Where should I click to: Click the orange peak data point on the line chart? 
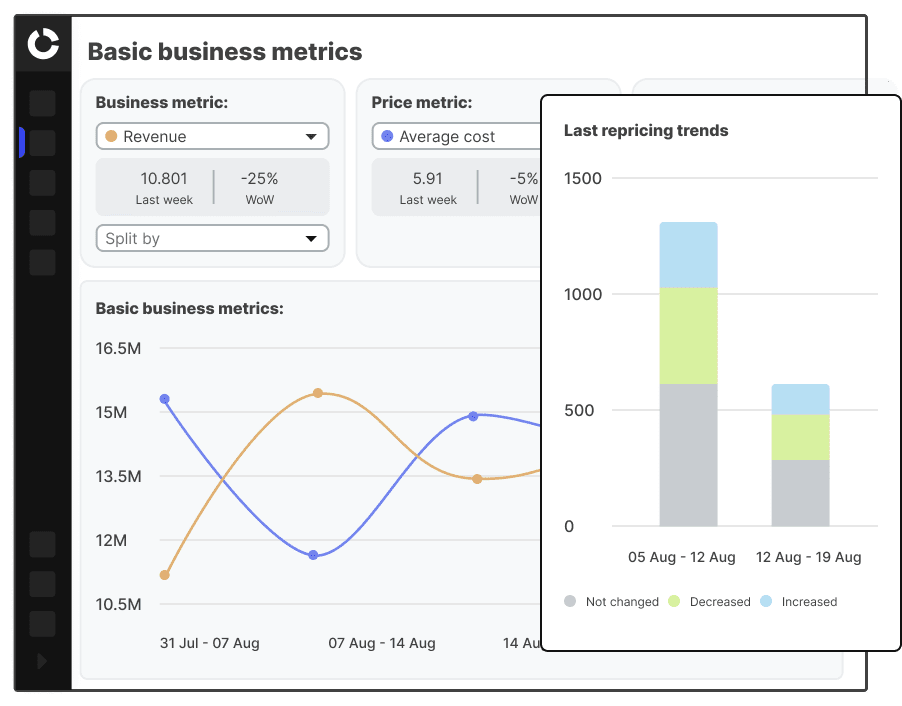pyautogui.click(x=318, y=393)
